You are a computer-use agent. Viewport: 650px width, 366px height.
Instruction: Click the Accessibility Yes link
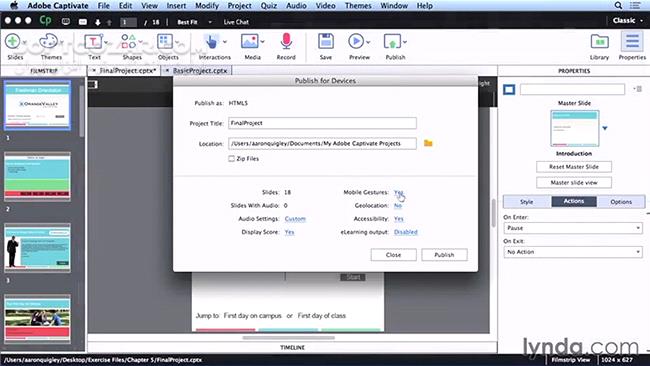pyautogui.click(x=398, y=219)
